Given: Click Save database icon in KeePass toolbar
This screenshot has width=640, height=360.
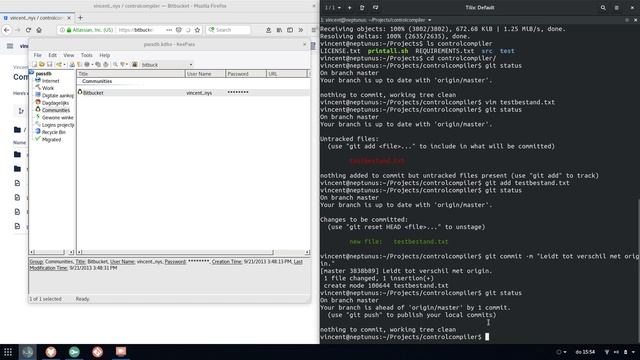Looking at the screenshot, I should pos(49,64).
